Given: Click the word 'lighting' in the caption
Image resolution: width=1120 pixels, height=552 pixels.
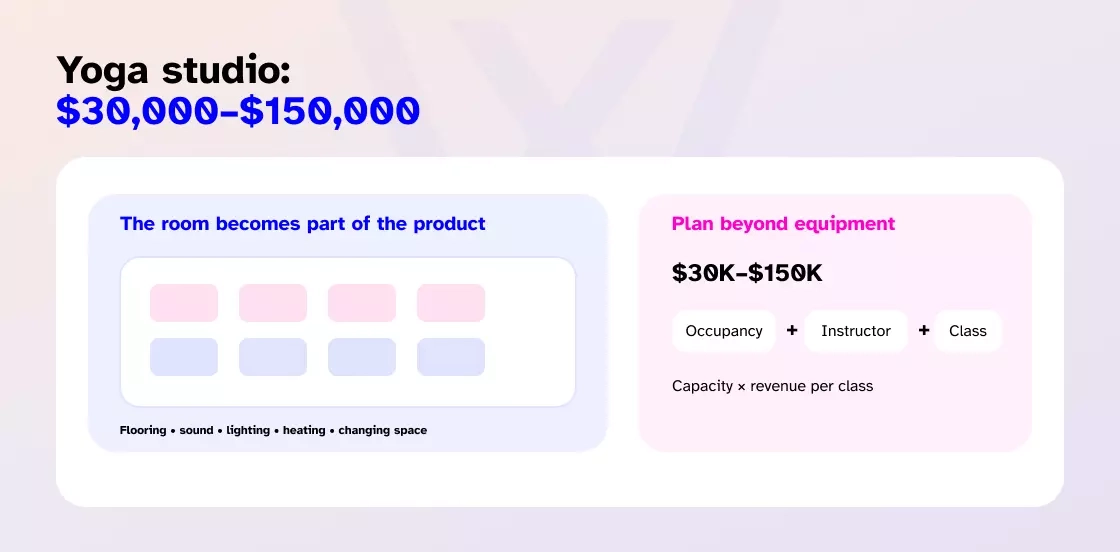Looking at the screenshot, I should (248, 430).
